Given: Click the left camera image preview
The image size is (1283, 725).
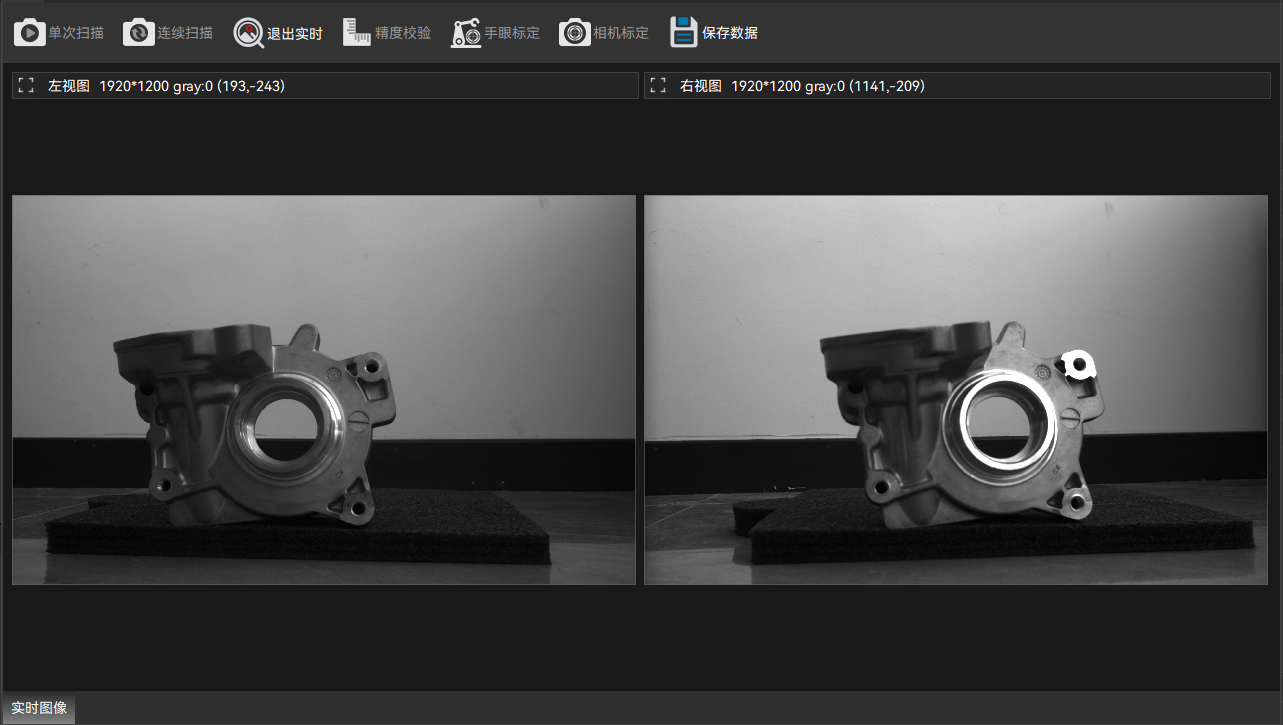Looking at the screenshot, I should (322, 389).
